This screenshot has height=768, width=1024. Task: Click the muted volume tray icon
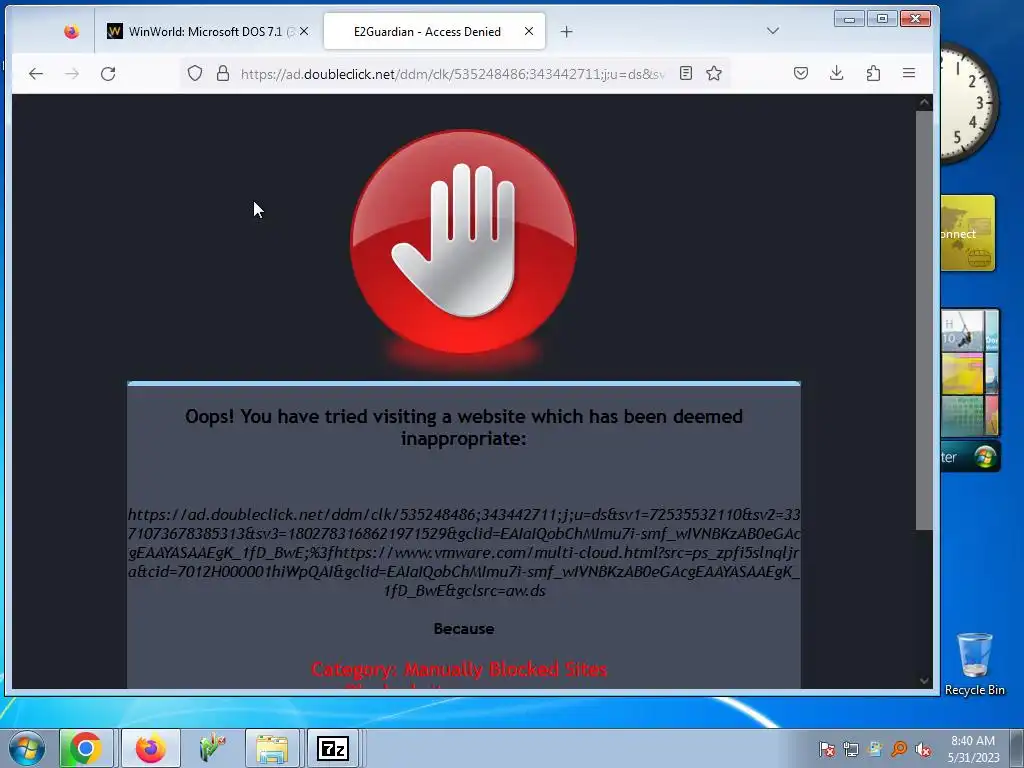[923, 749]
